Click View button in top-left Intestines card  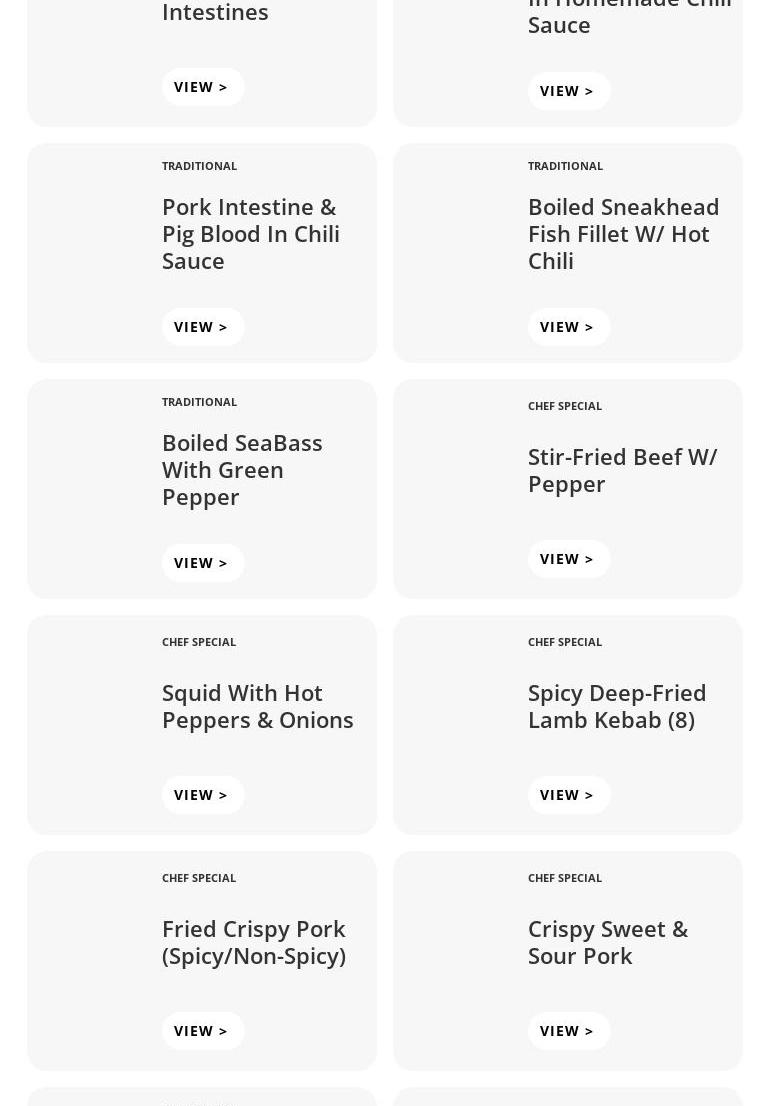tap(202, 87)
